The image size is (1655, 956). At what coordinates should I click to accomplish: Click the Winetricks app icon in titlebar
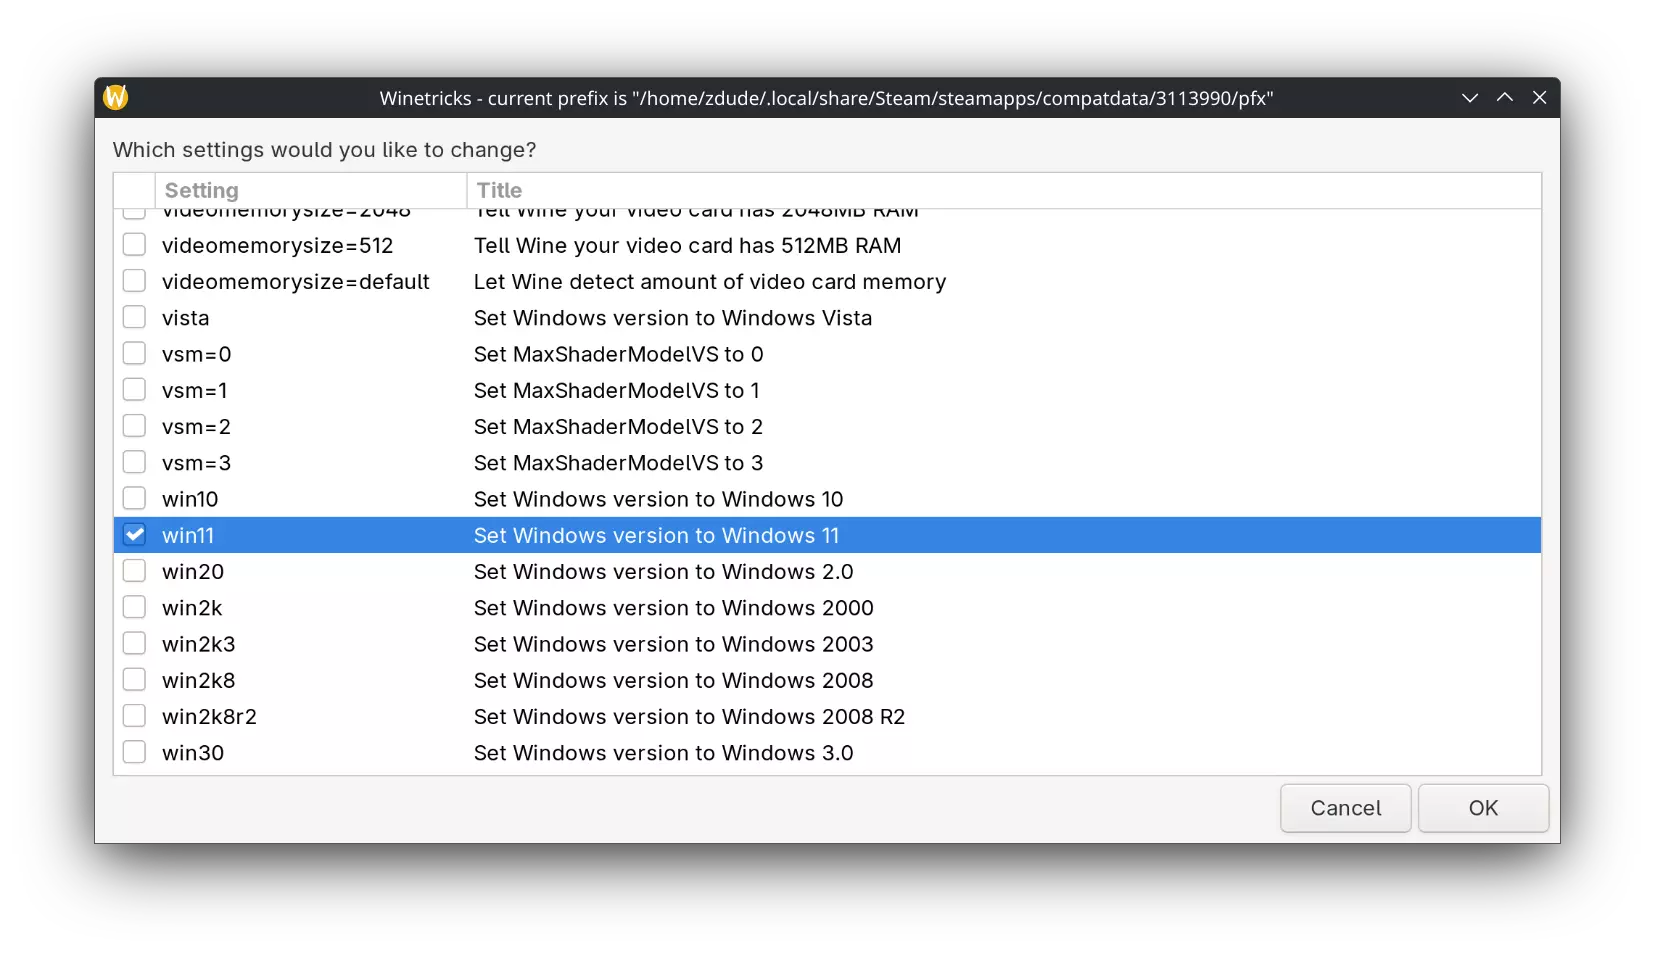(x=116, y=97)
